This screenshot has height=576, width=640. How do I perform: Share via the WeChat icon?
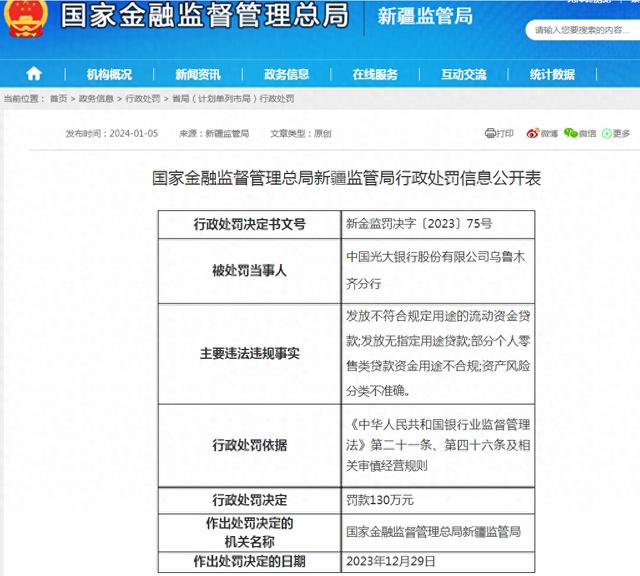(x=571, y=133)
